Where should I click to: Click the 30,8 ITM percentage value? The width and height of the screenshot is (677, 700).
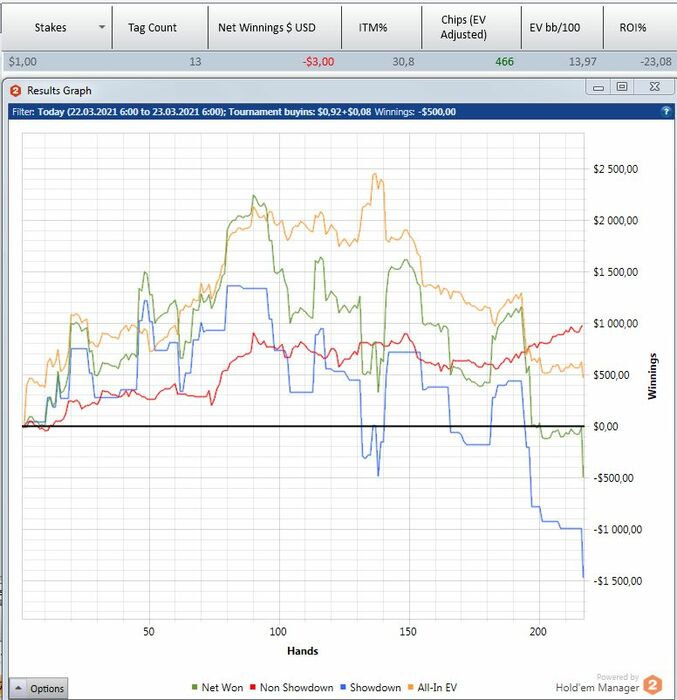point(403,62)
